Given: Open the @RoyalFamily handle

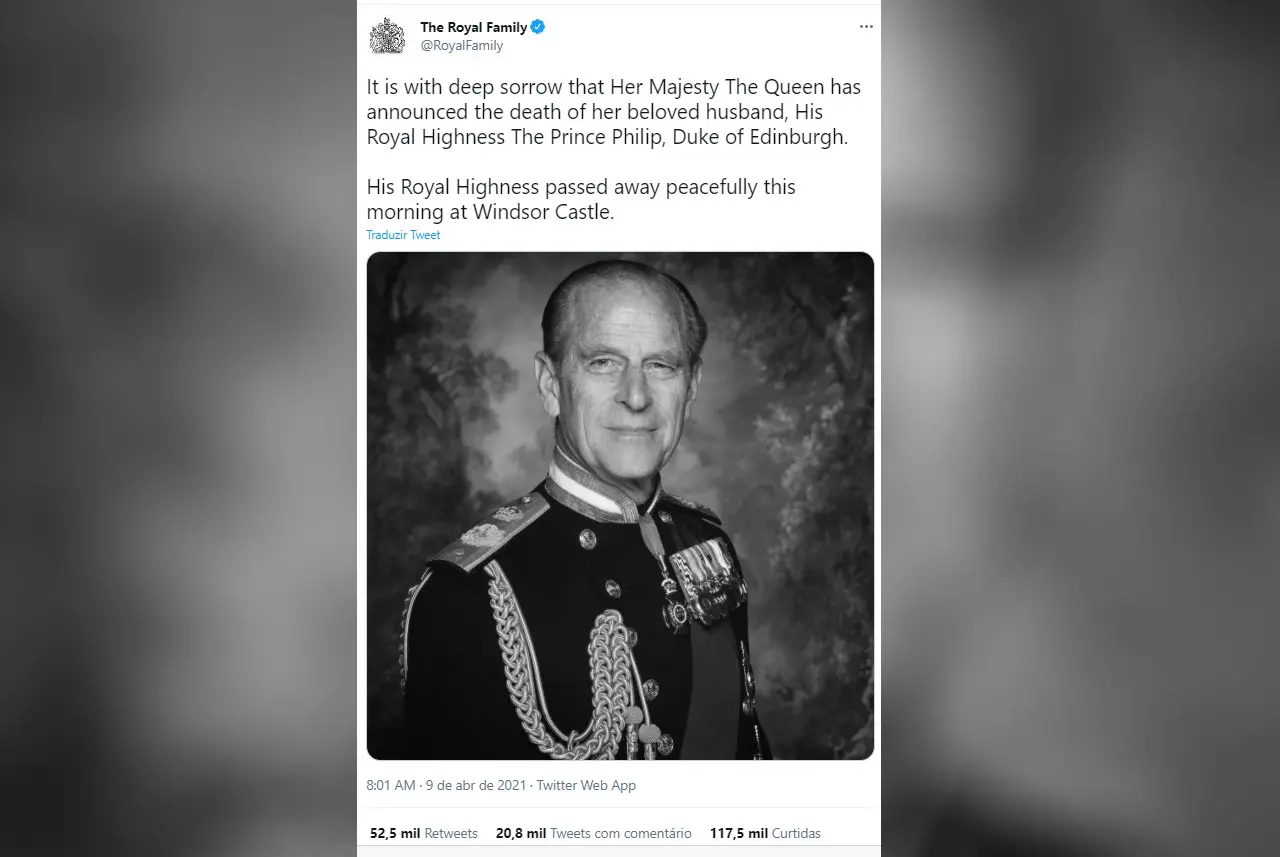Looking at the screenshot, I should (461, 45).
